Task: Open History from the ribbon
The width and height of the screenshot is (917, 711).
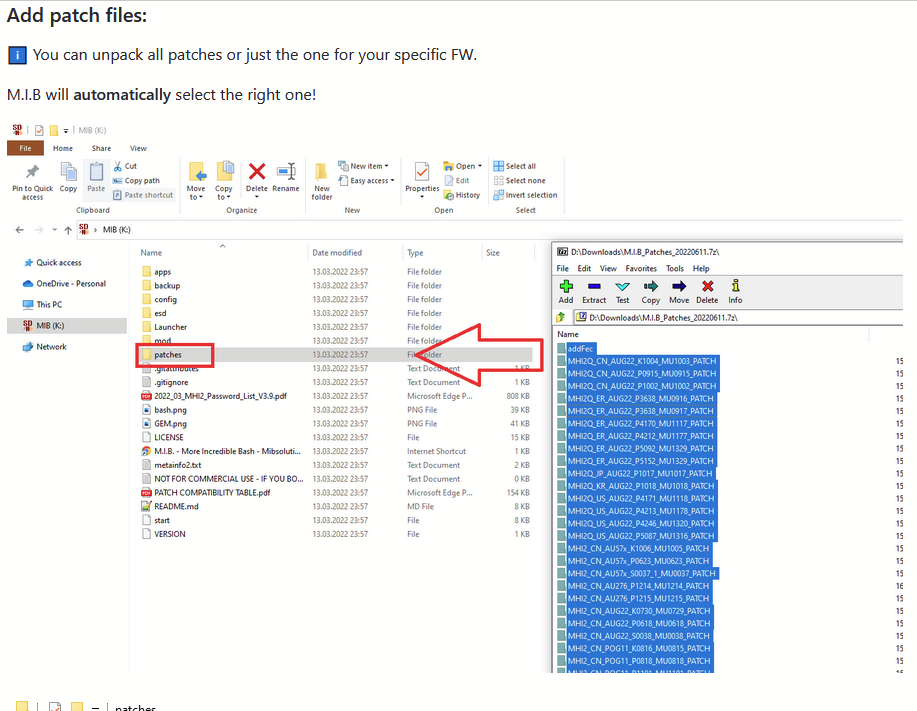Action: [466, 193]
